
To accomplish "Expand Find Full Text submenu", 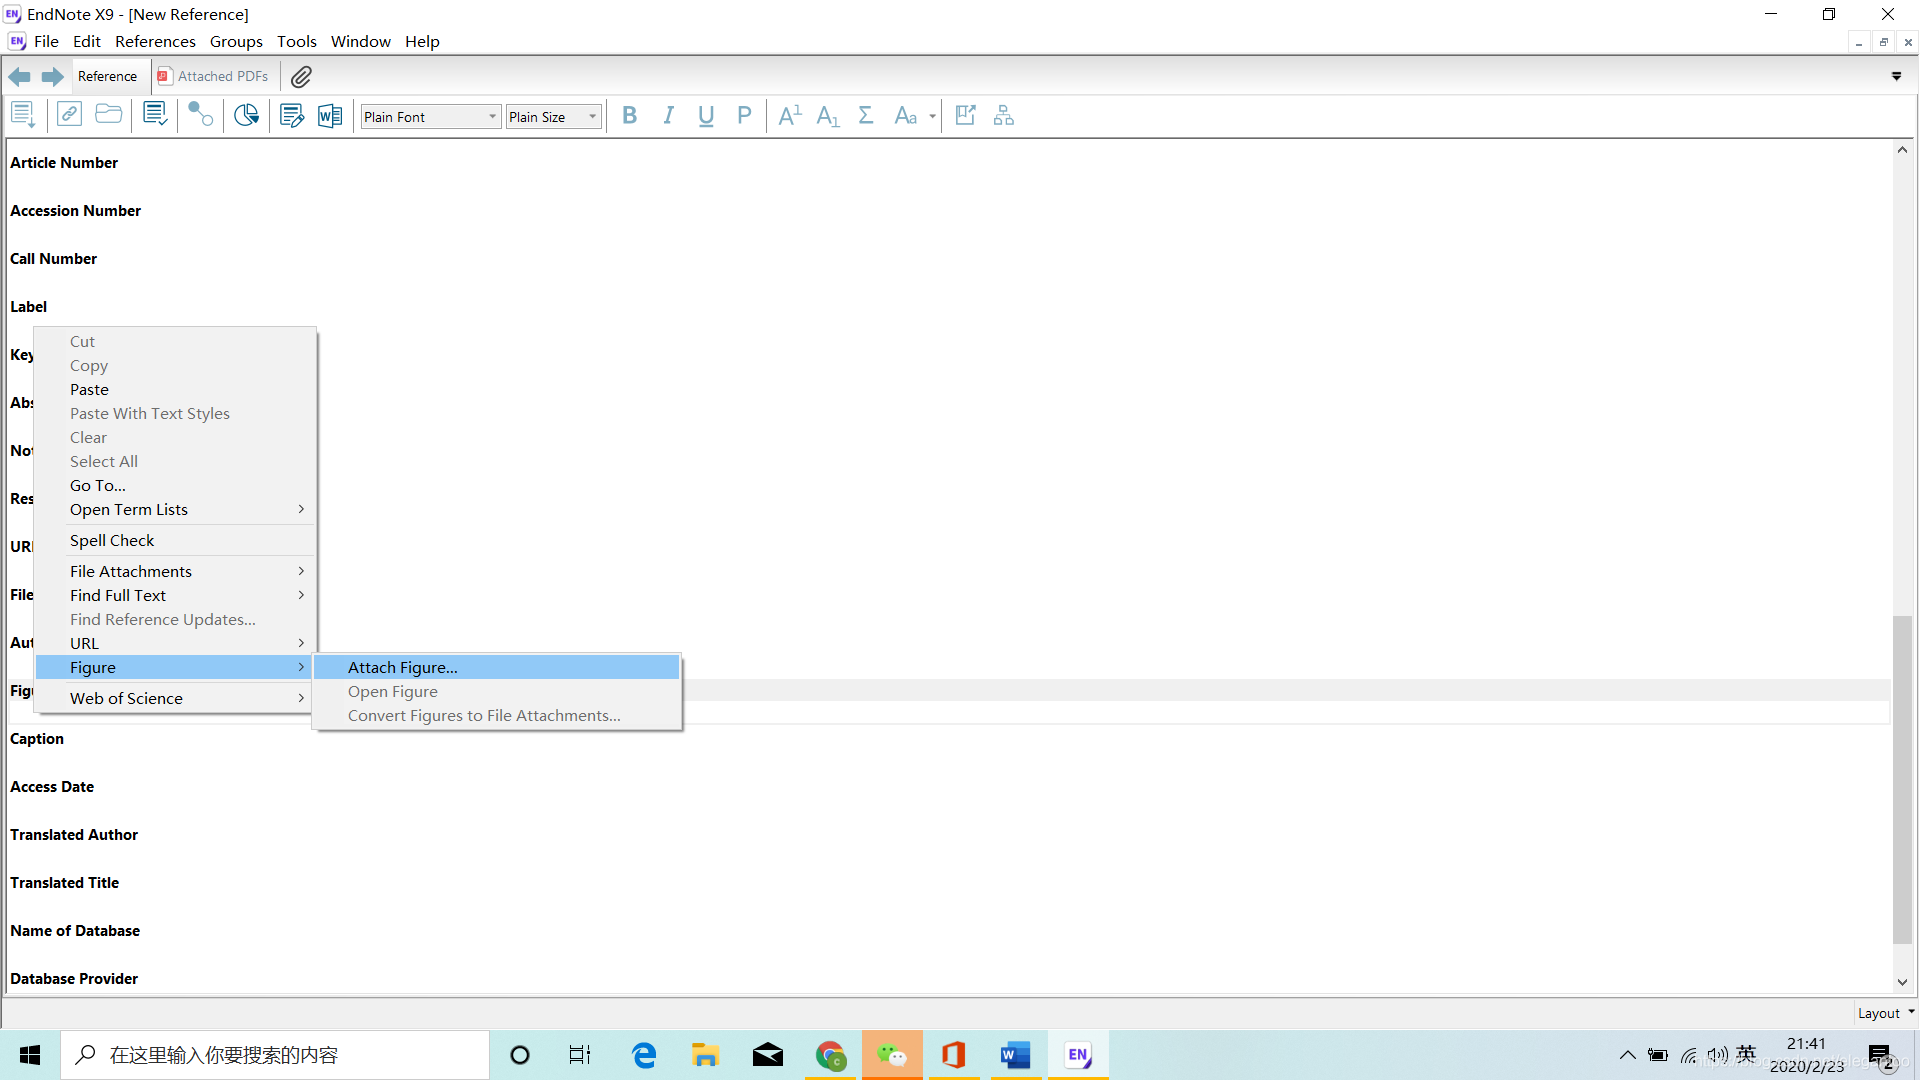I will [x=175, y=595].
